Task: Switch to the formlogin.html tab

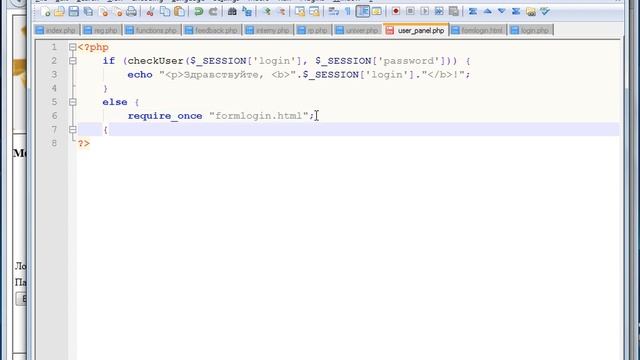Action: tap(478, 30)
